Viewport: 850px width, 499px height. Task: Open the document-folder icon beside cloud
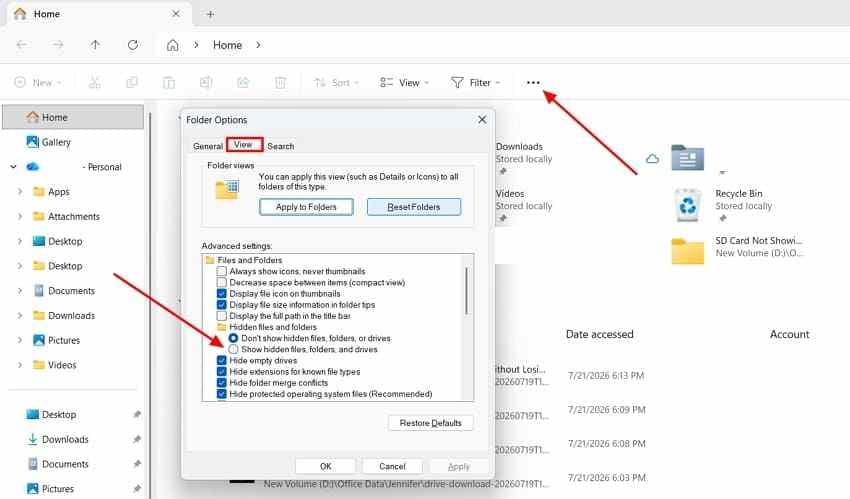[687, 158]
